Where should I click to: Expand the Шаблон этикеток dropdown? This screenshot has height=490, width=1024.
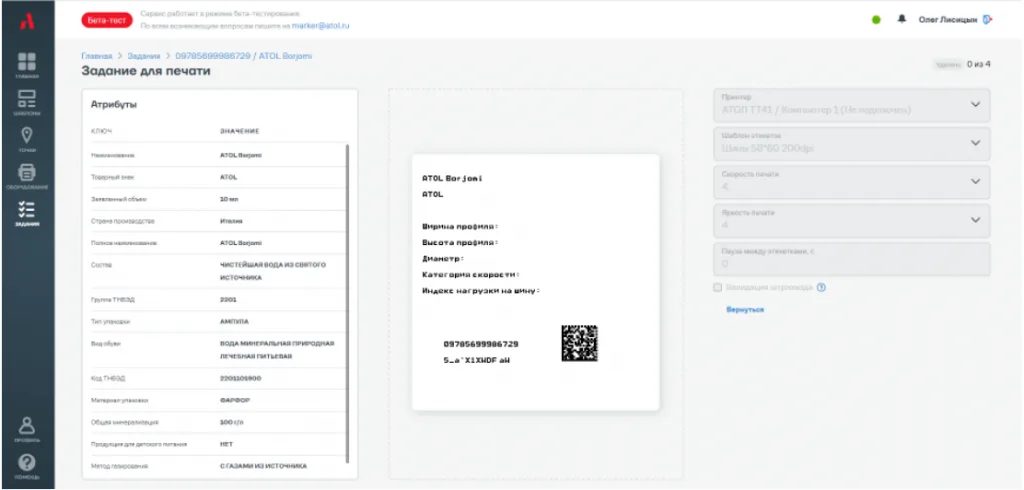click(852, 143)
